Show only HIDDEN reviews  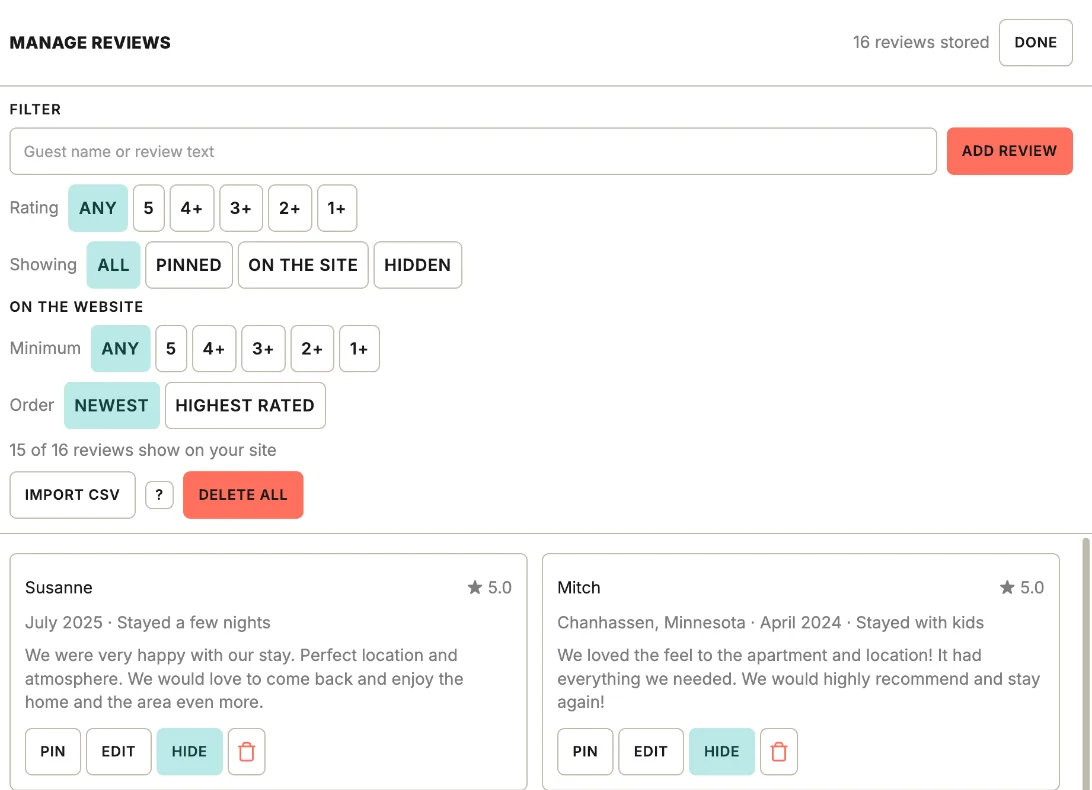[418, 265]
